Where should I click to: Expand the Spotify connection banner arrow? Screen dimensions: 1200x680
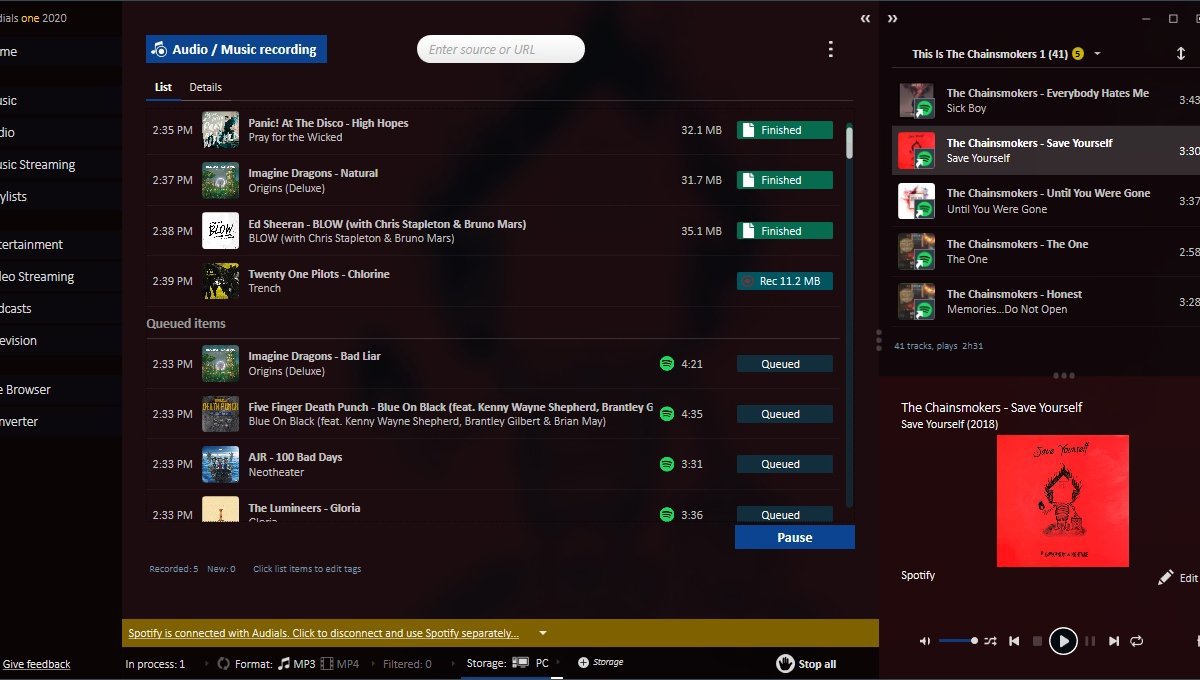[x=543, y=633]
